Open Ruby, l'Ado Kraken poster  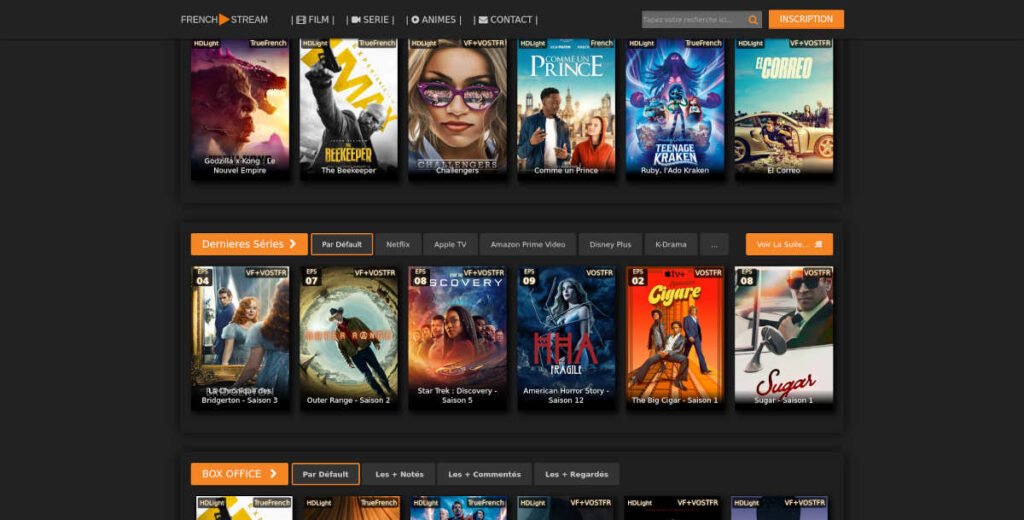(x=675, y=110)
